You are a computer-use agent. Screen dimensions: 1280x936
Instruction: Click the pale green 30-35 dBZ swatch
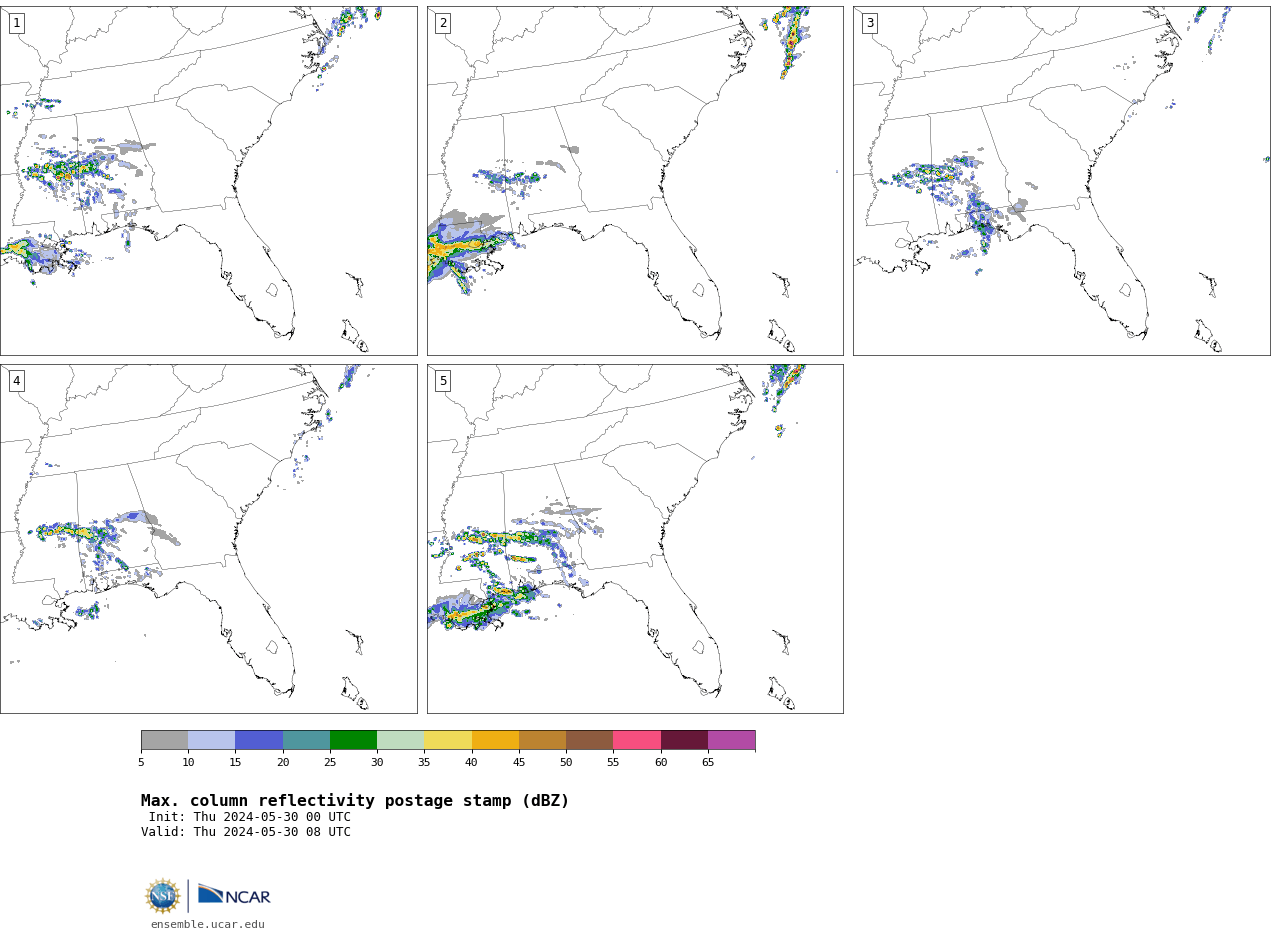click(400, 740)
